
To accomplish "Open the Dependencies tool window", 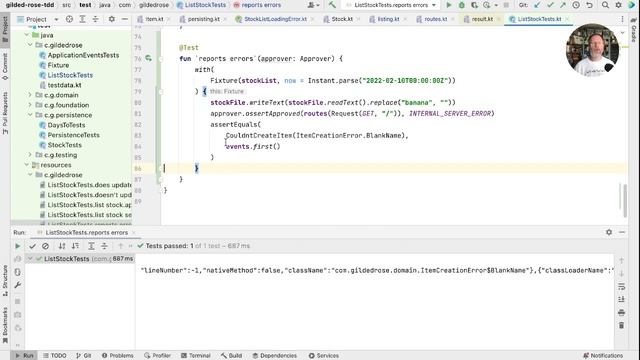I will tap(275, 356).
